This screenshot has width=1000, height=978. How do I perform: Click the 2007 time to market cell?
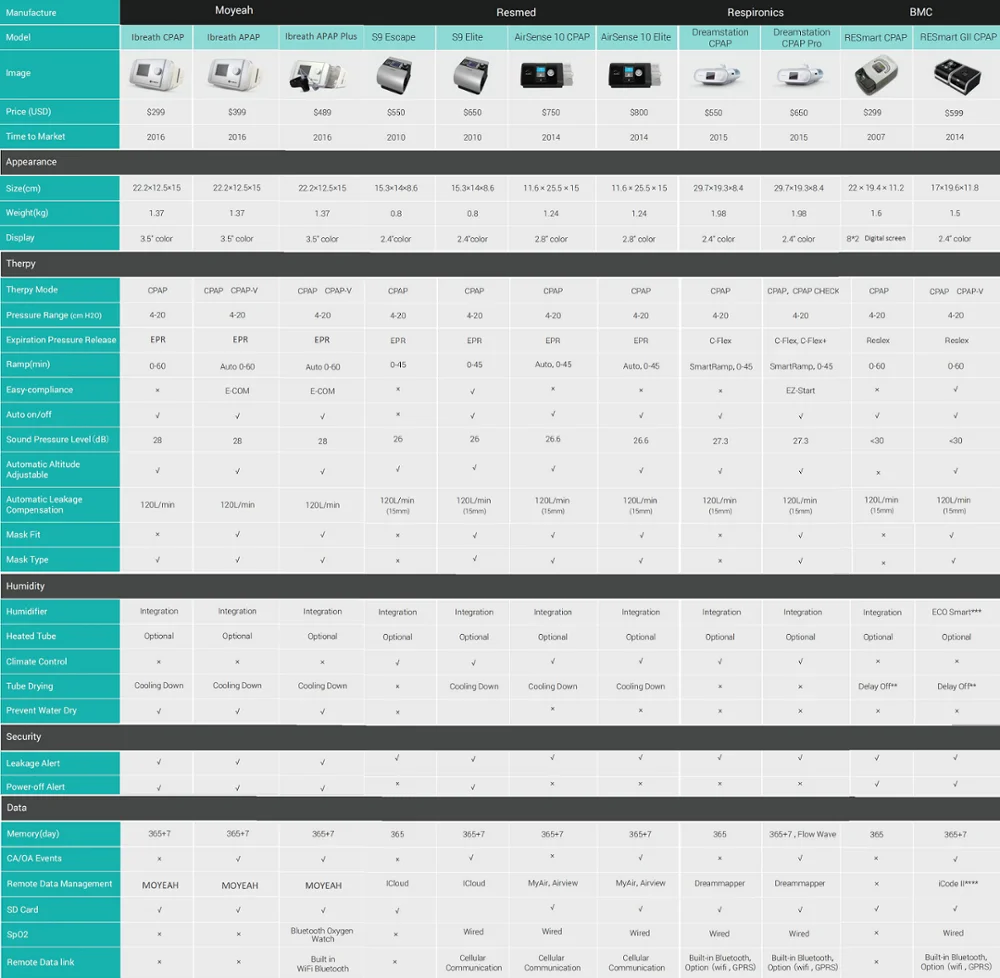click(876, 137)
